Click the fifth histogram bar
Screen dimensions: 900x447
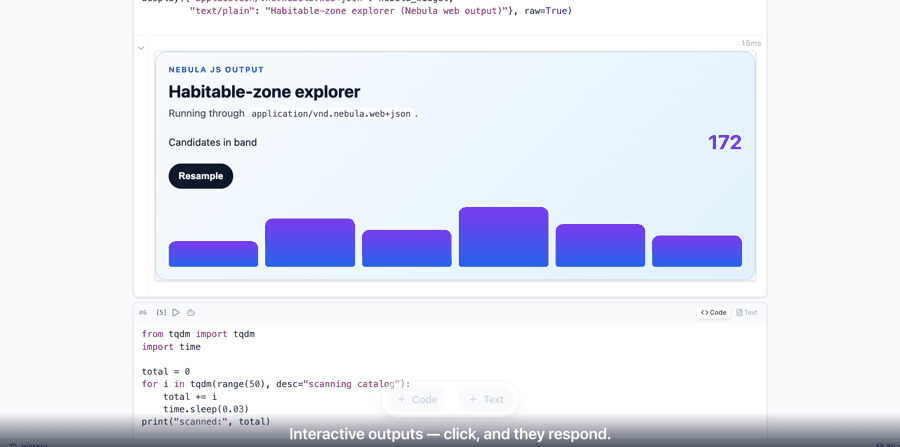600,246
